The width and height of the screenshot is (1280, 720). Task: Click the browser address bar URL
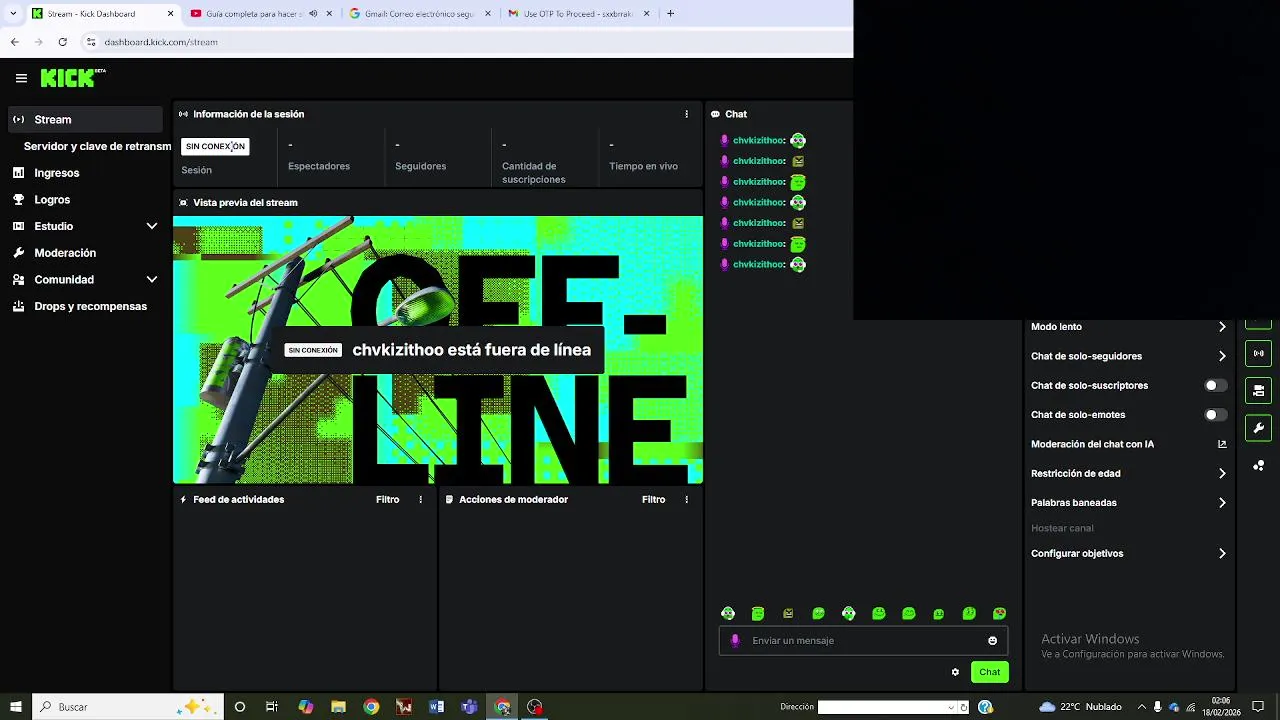pyautogui.click(x=161, y=42)
